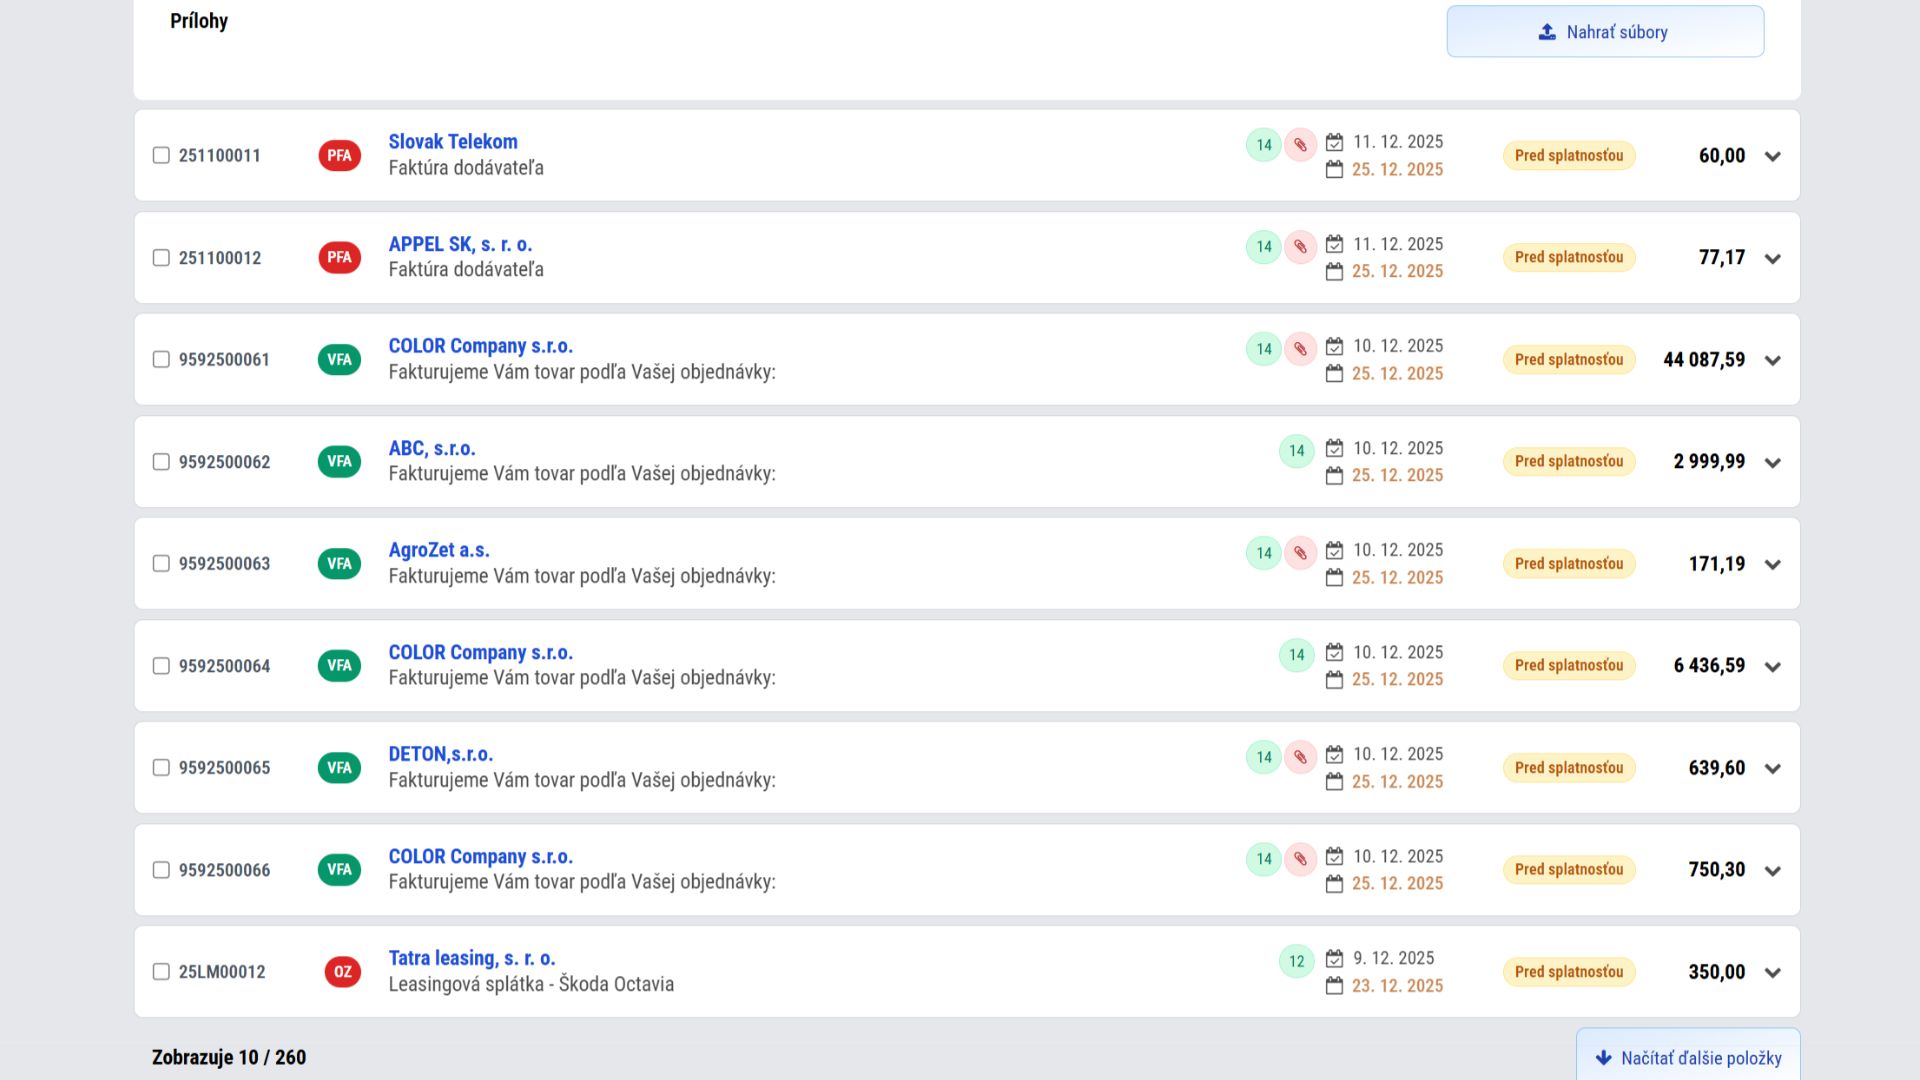This screenshot has width=1920, height=1080.
Task: Click paperclip attachment icon on Slovak Telekom row
Action: pyautogui.click(x=1300, y=145)
